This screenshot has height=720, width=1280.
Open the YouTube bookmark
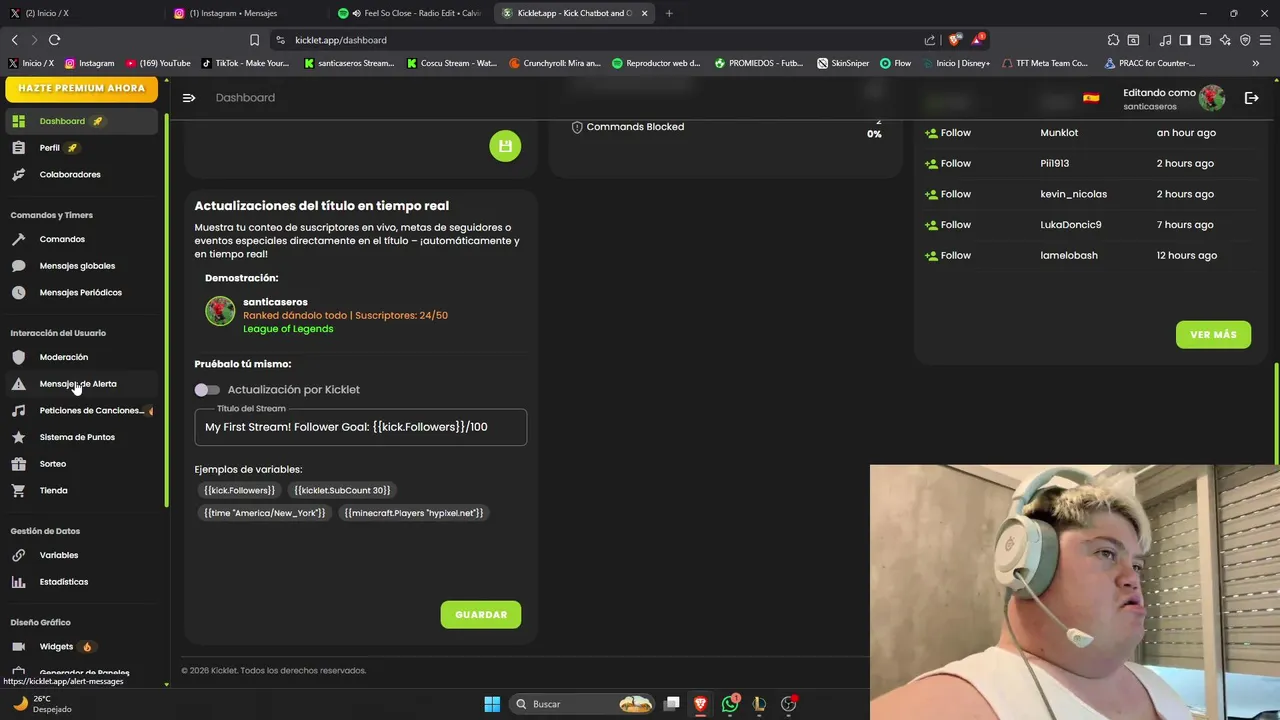coord(158,63)
